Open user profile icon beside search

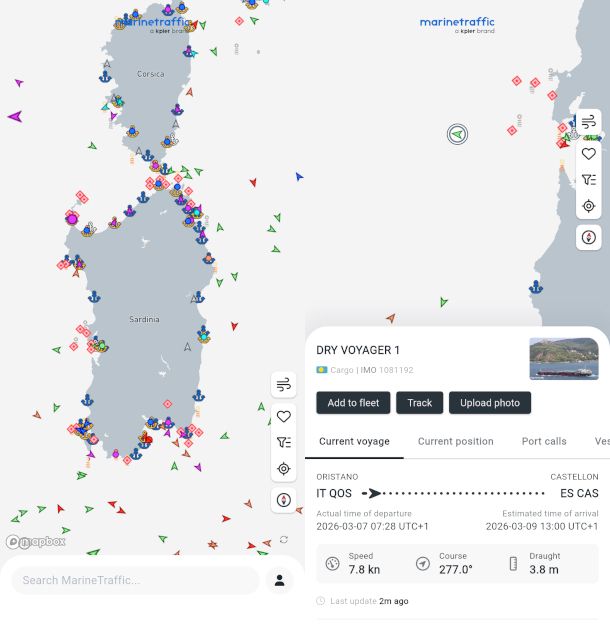280,580
